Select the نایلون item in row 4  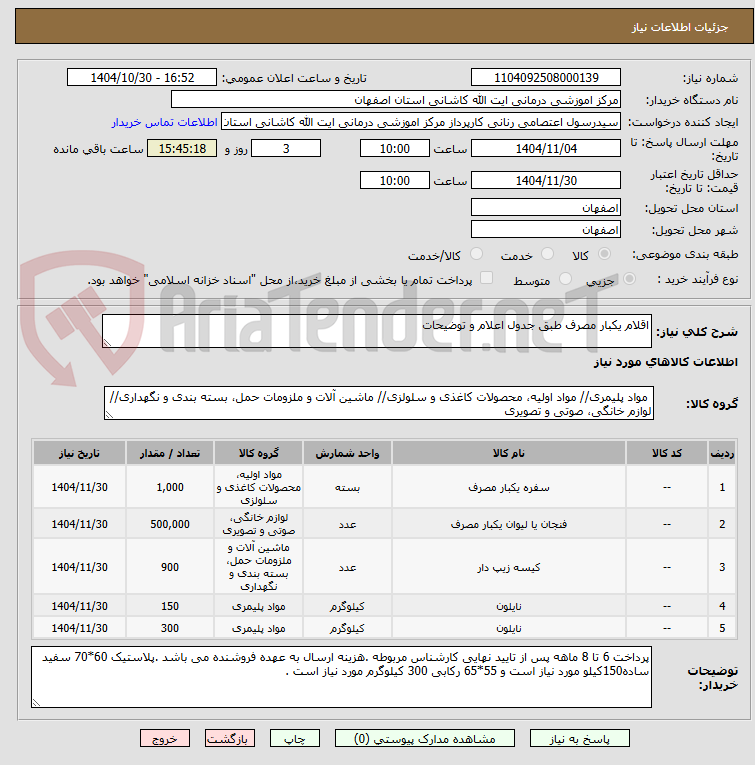[509, 606]
